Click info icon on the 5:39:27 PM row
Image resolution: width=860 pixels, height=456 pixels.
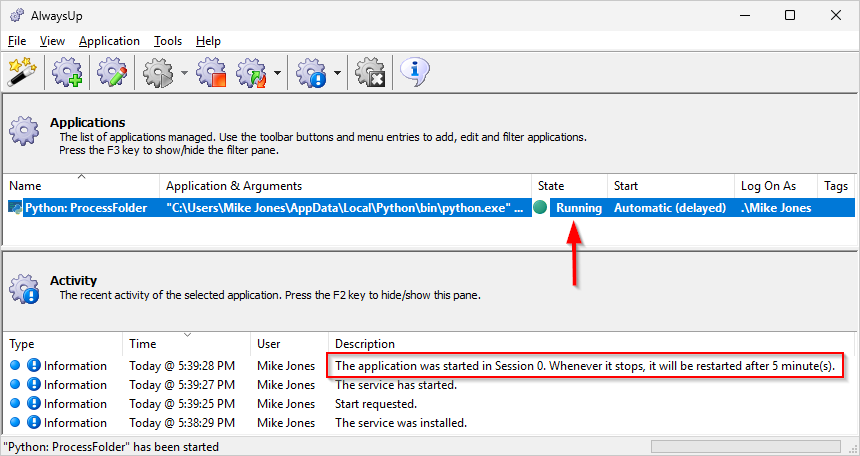(x=34, y=385)
